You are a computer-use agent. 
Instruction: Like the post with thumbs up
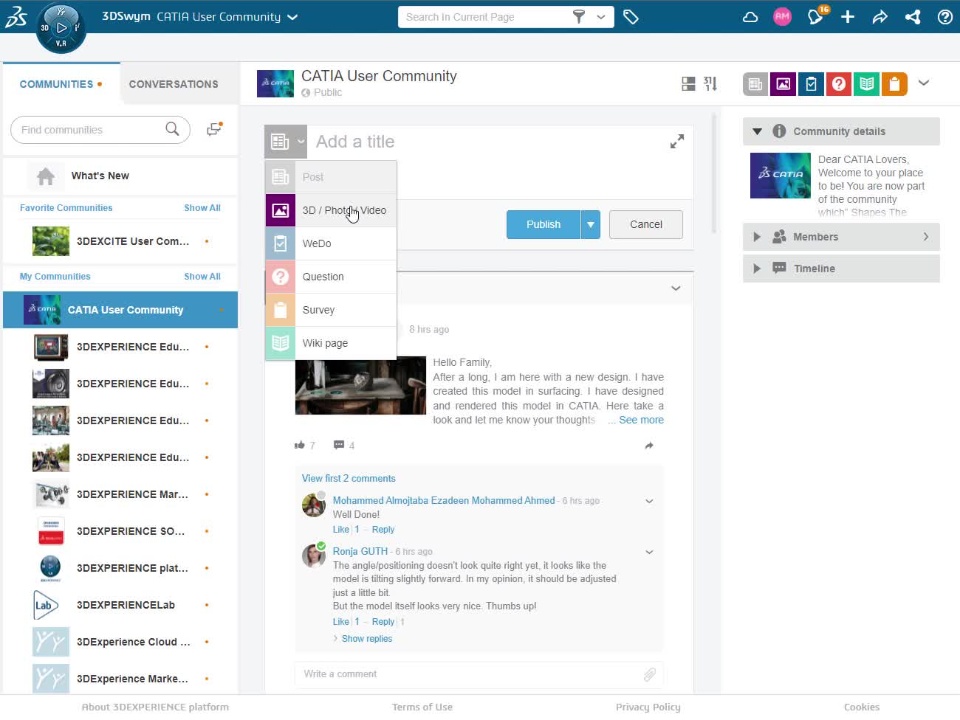(299, 445)
